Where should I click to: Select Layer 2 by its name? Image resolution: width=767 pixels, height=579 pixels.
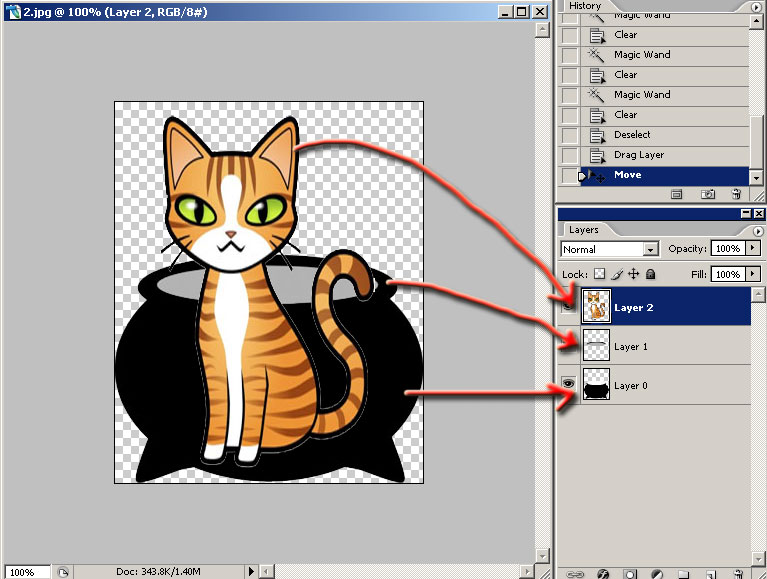tap(633, 308)
